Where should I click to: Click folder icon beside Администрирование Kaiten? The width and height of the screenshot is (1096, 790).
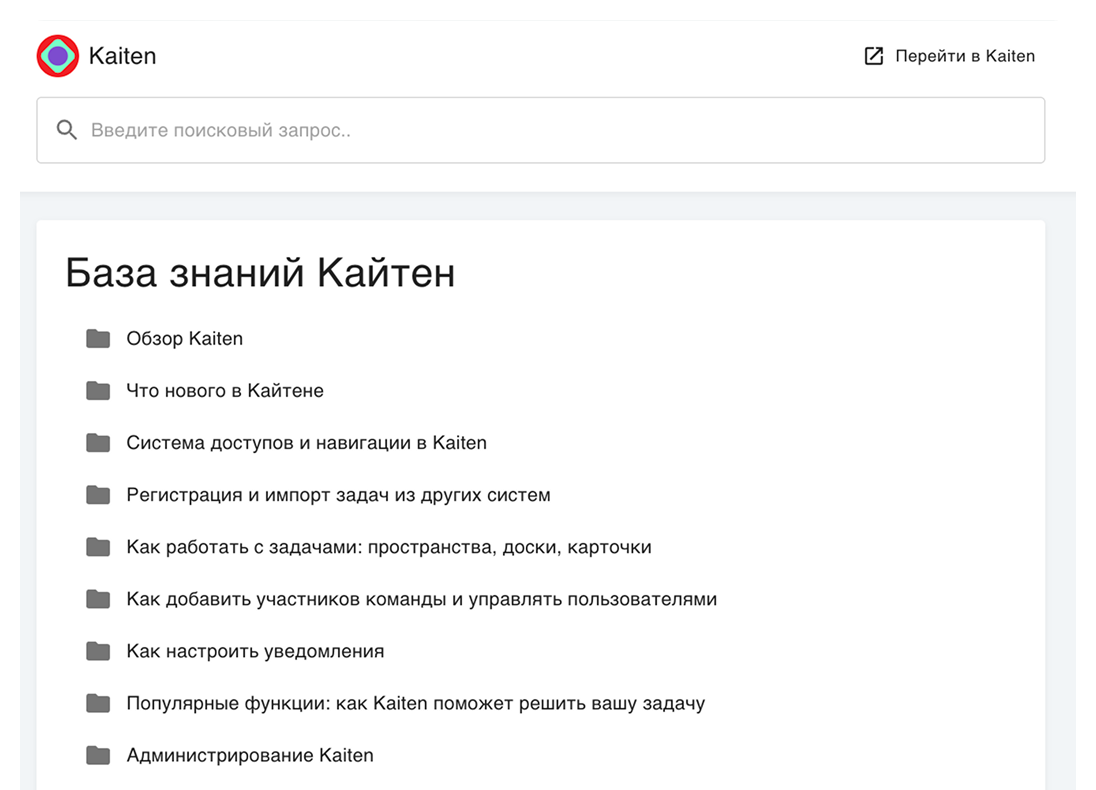pyautogui.click(x=98, y=755)
